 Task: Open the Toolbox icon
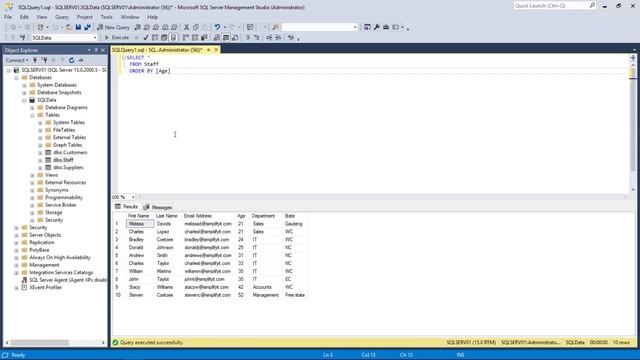click(x=386, y=27)
